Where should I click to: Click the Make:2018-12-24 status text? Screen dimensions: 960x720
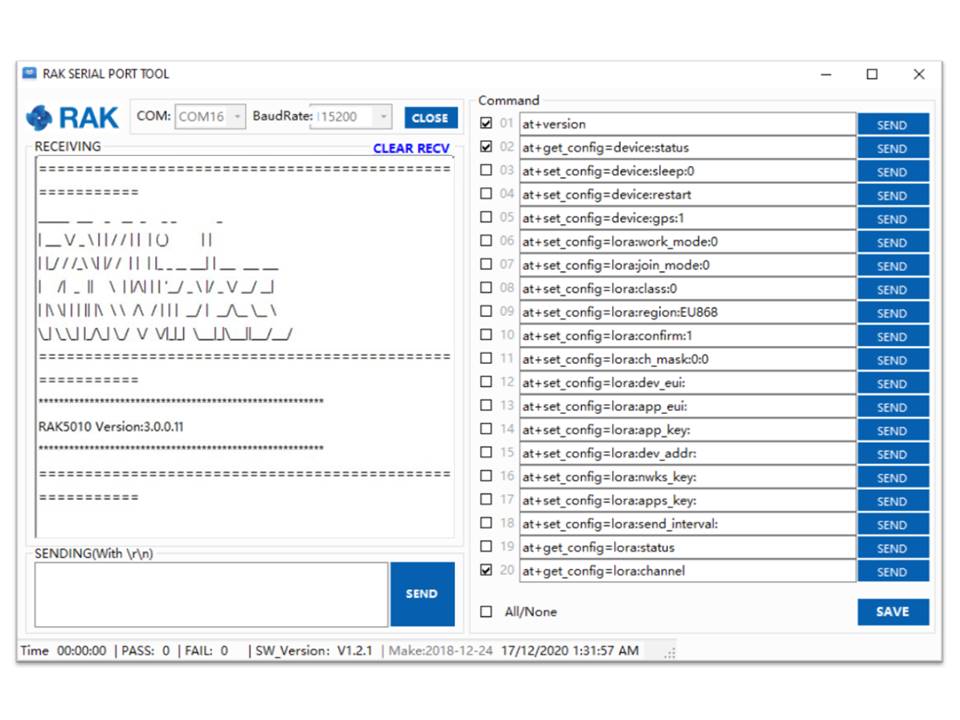coord(440,650)
